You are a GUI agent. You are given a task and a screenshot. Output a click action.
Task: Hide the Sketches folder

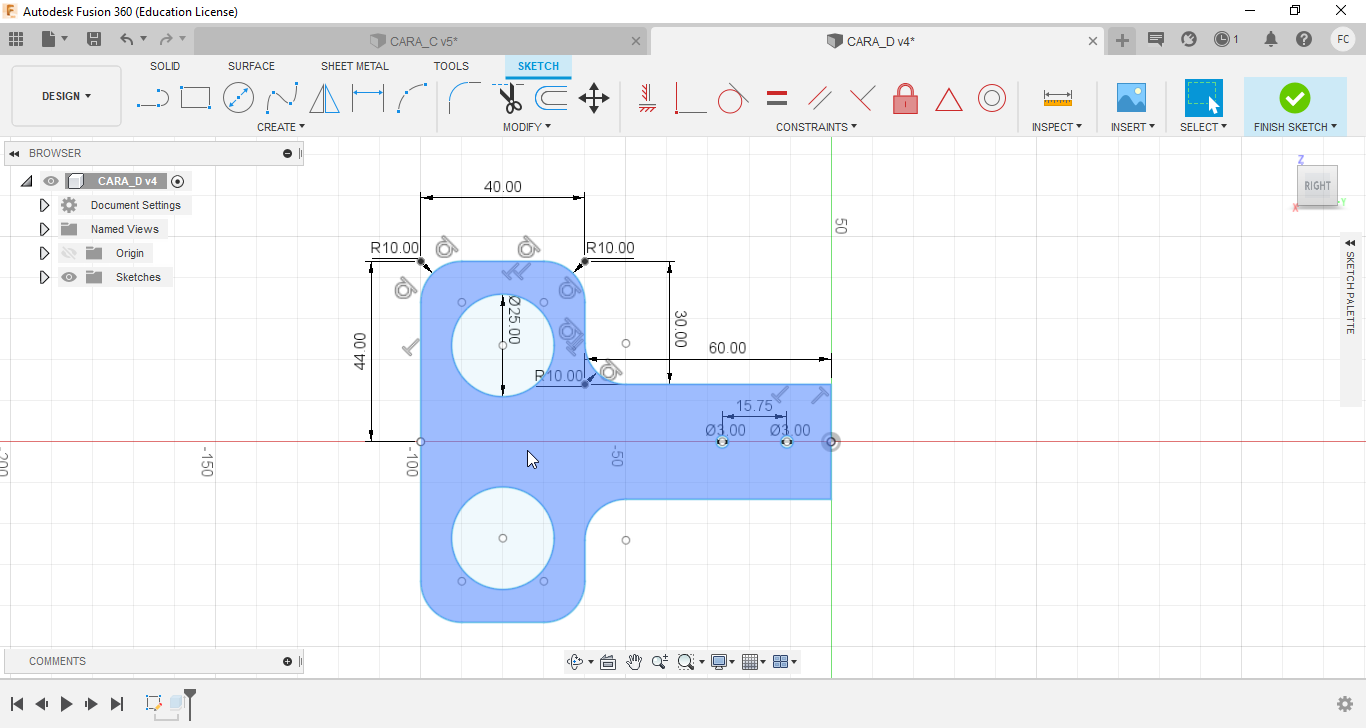click(x=69, y=277)
